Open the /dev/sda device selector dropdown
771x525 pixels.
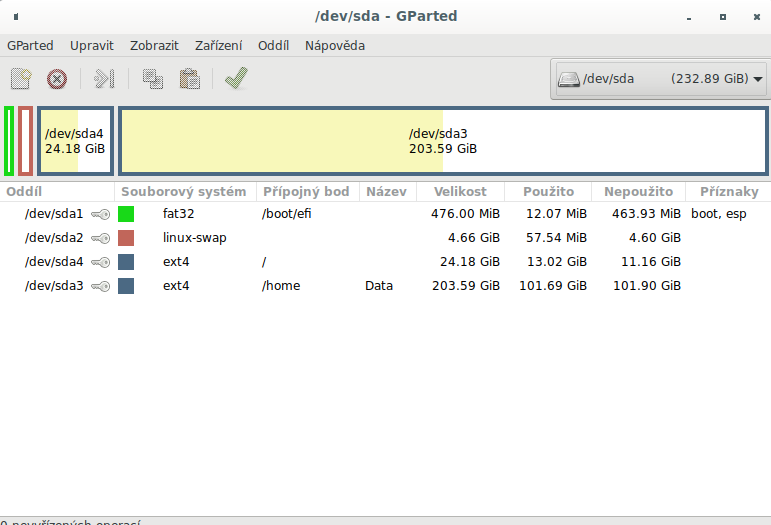point(659,79)
